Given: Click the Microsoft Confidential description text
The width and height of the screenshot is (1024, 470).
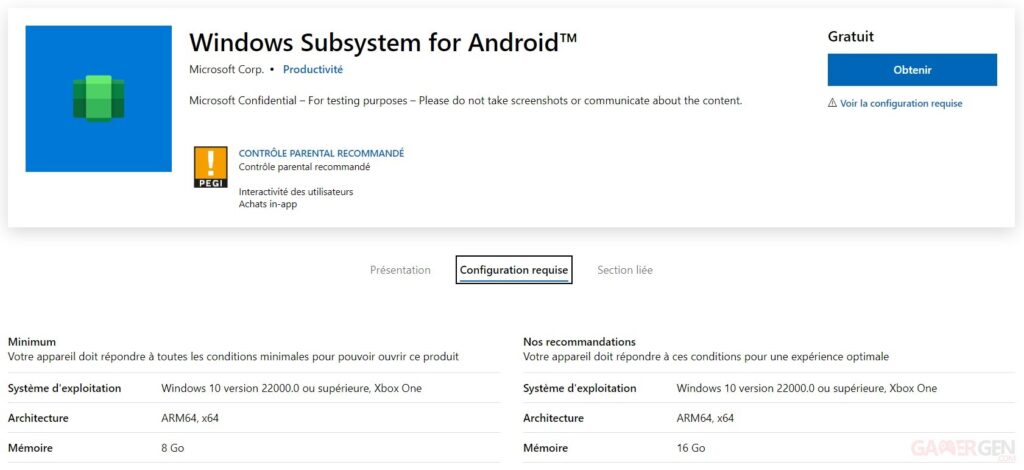Looking at the screenshot, I should click(466, 101).
